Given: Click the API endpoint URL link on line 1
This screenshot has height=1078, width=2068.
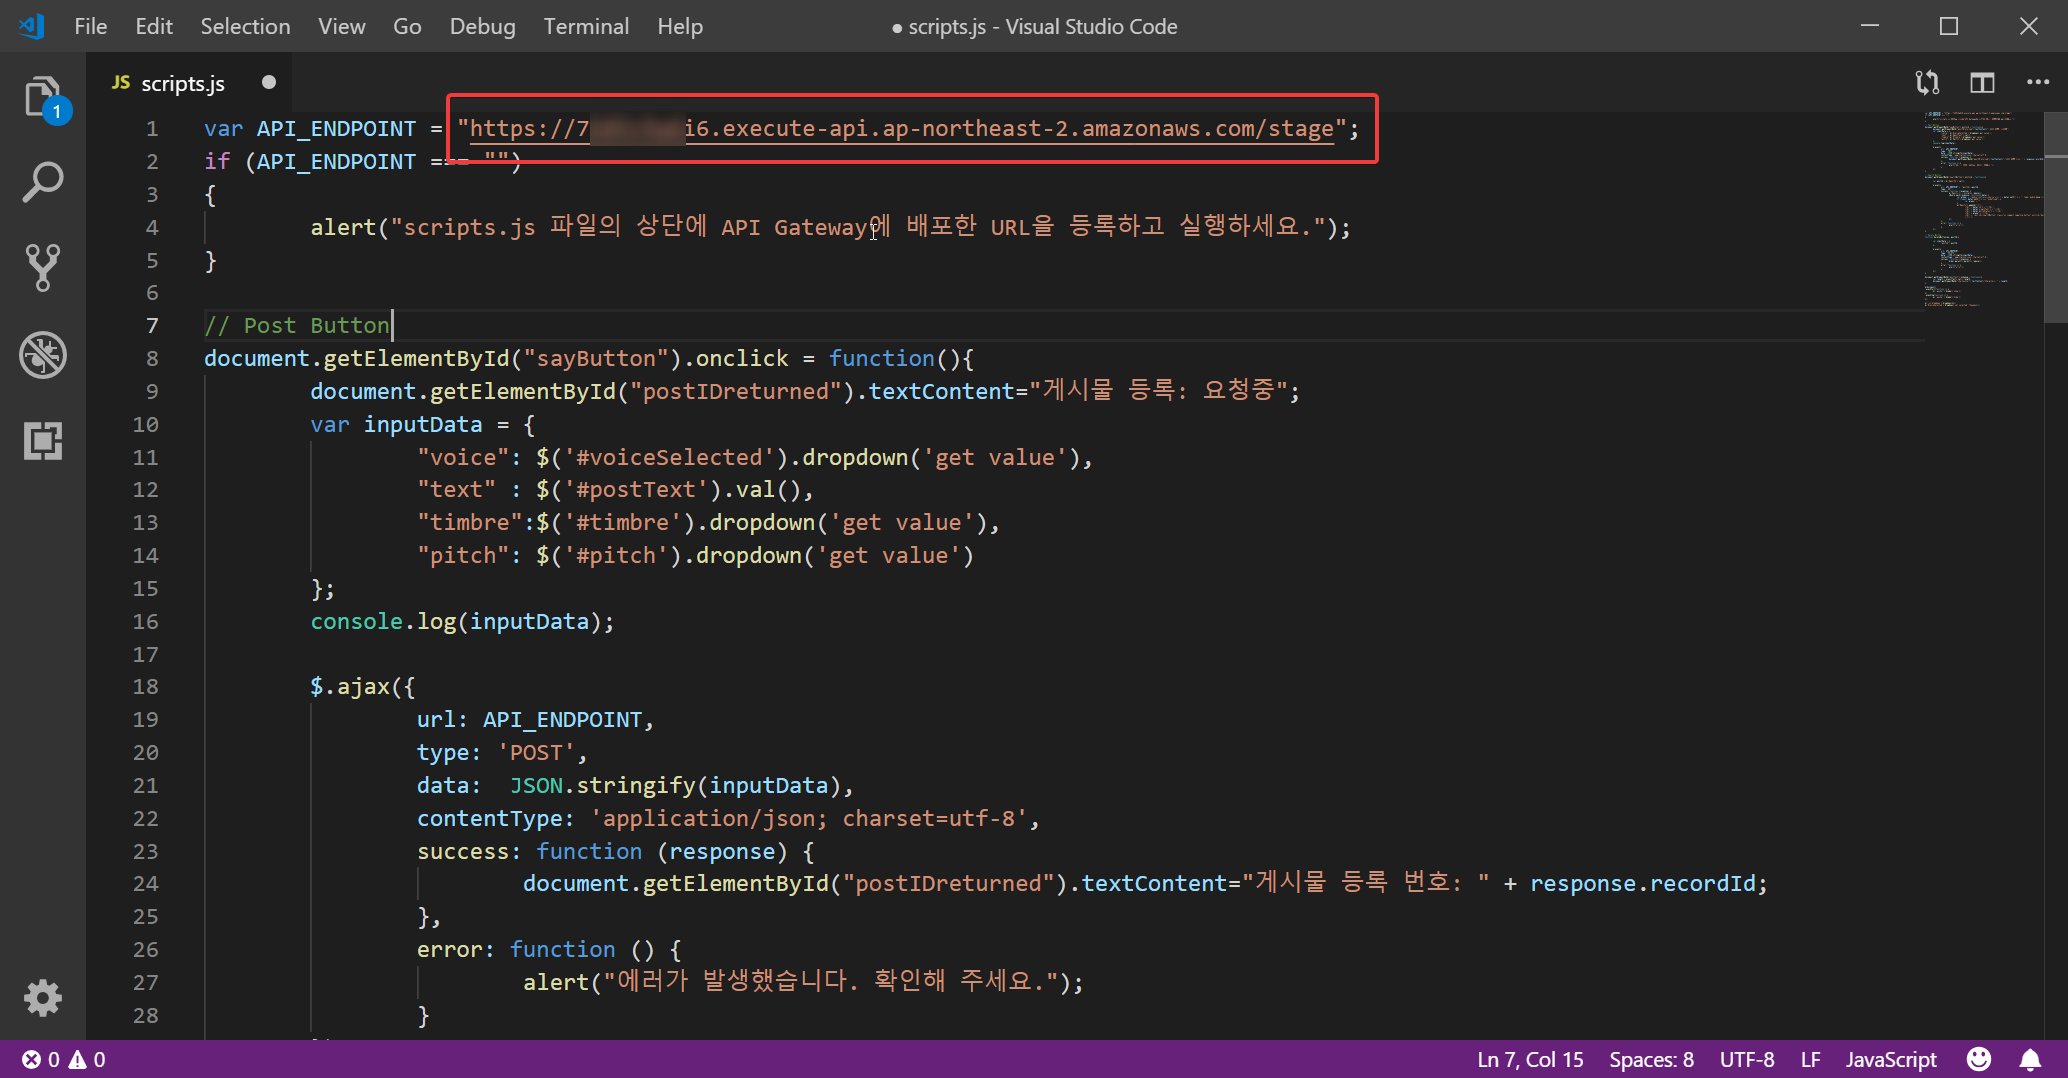Looking at the screenshot, I should click(901, 128).
